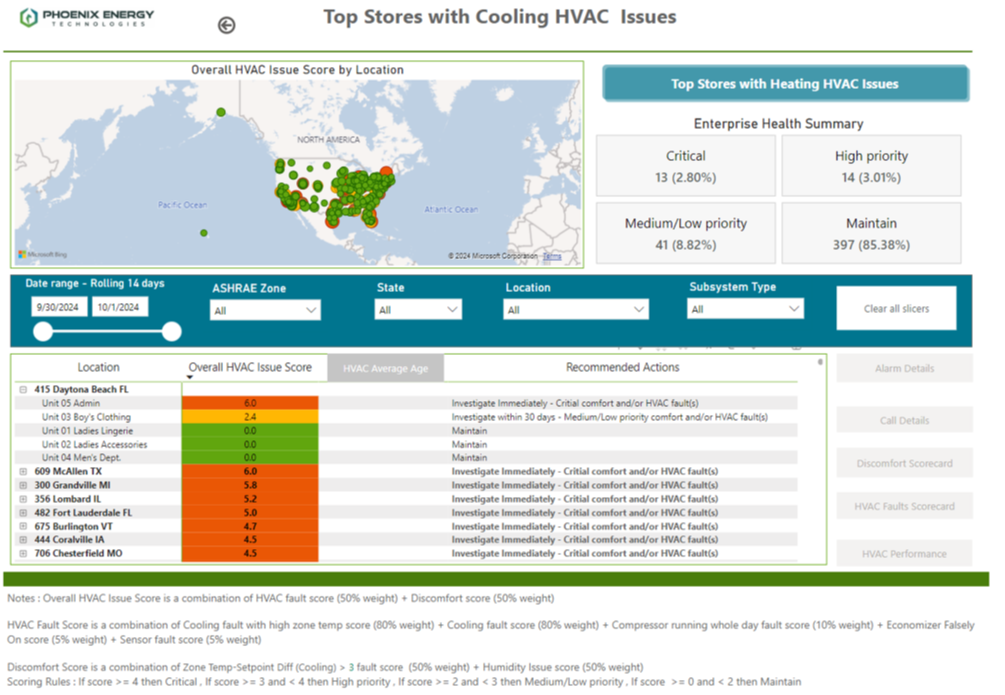
Task: Expand the 675 Burlington VT row
Action: click(x=23, y=526)
